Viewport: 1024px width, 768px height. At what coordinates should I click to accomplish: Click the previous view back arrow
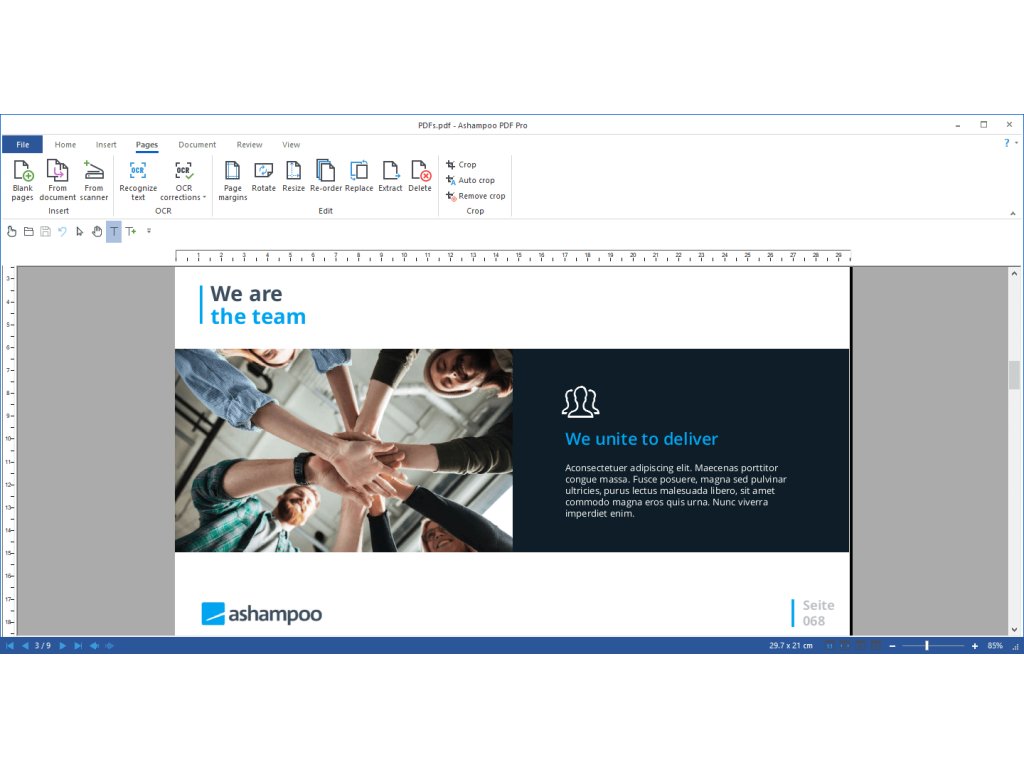tap(95, 645)
